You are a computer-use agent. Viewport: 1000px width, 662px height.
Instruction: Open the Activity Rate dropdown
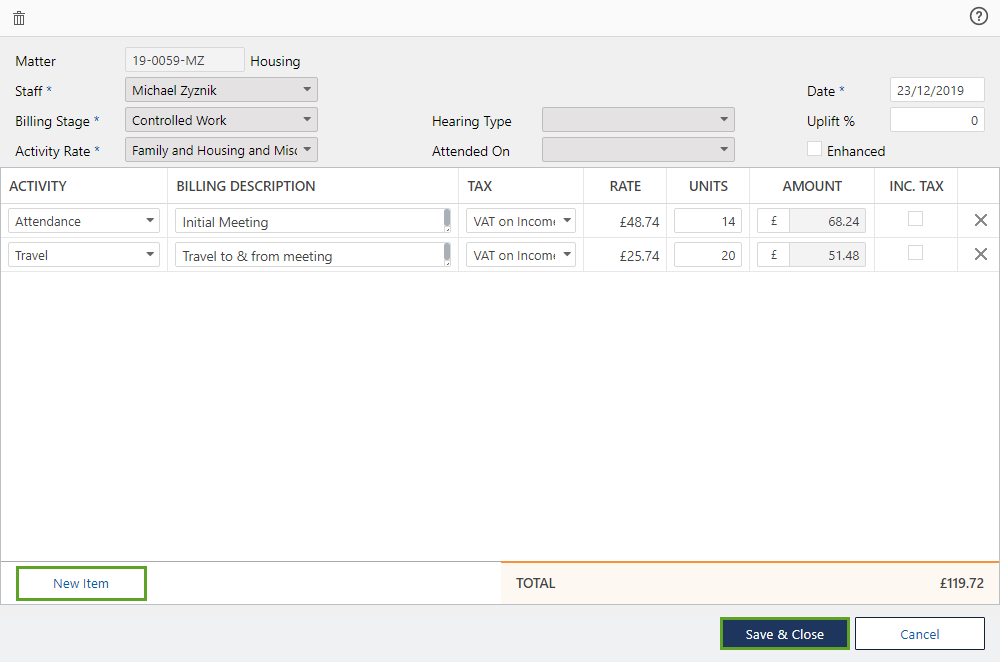point(221,150)
